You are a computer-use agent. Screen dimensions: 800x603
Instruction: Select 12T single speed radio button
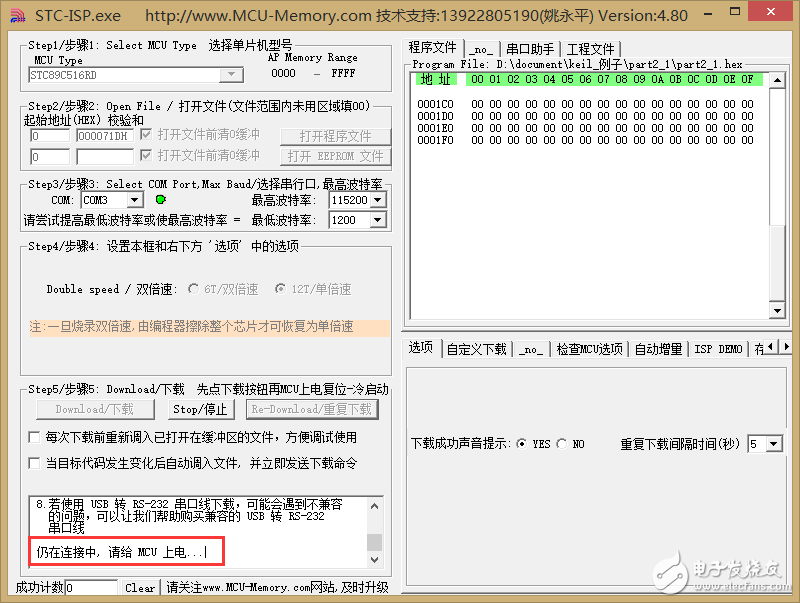pos(280,289)
